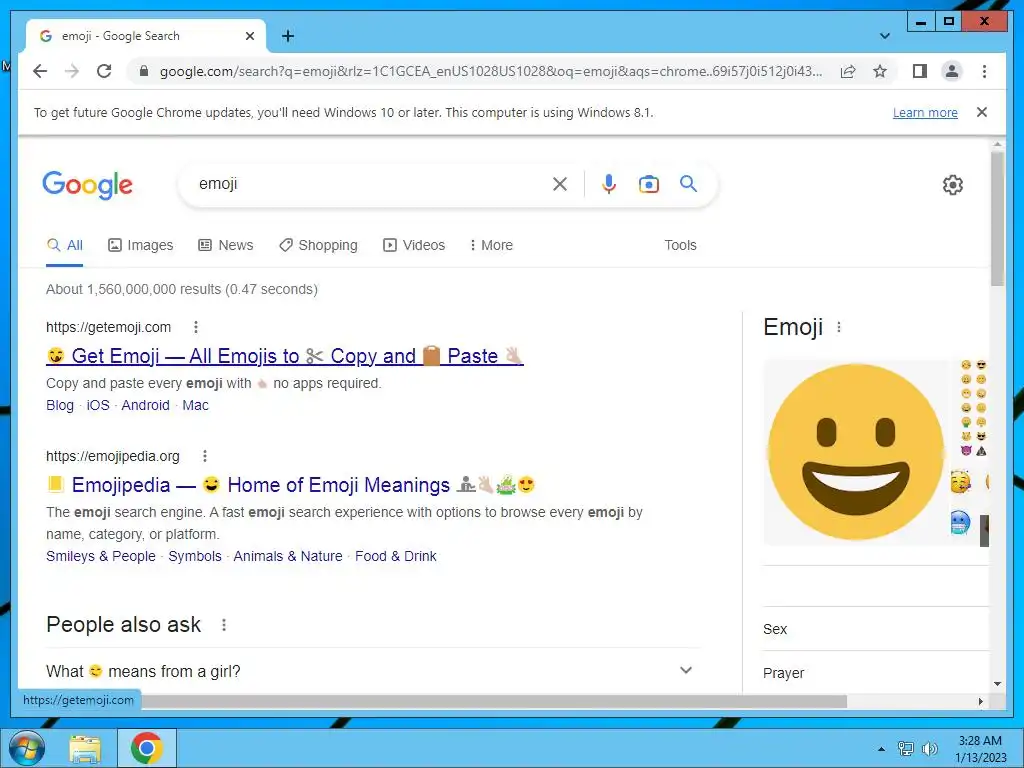
Task: Open options for getemoji.com result
Action: 195,327
